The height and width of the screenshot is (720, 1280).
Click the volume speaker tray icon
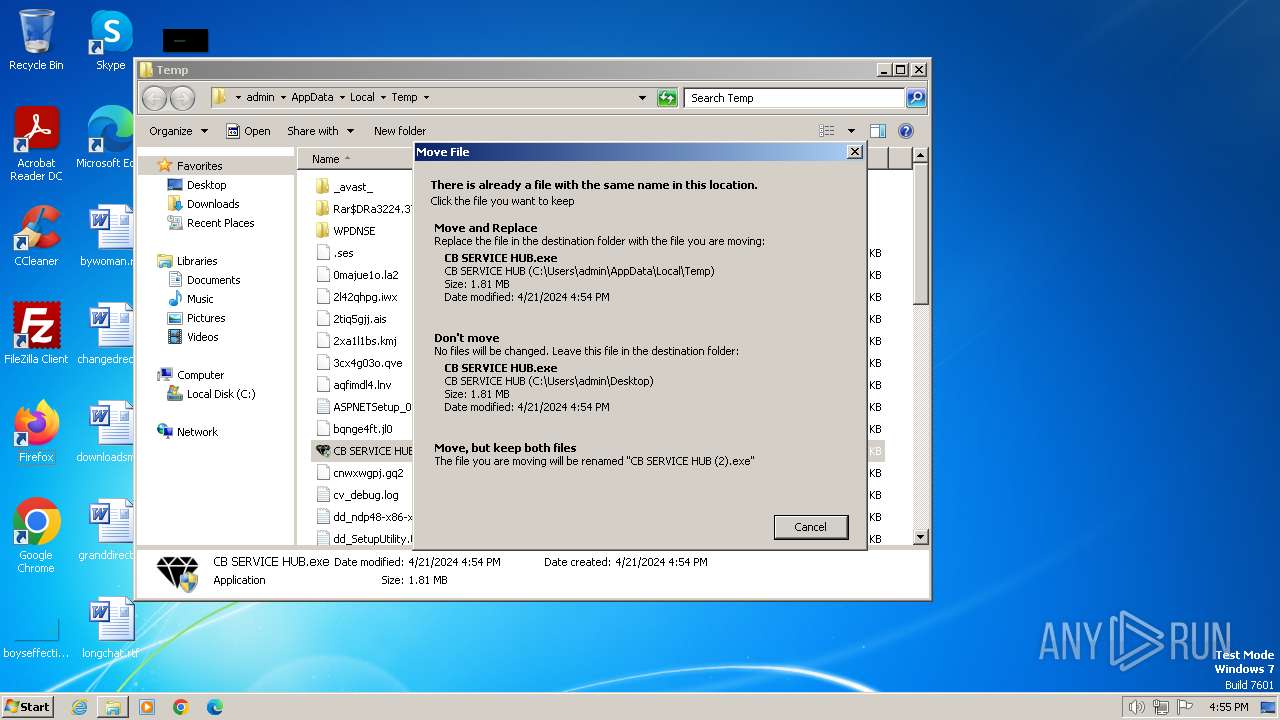[1136, 707]
